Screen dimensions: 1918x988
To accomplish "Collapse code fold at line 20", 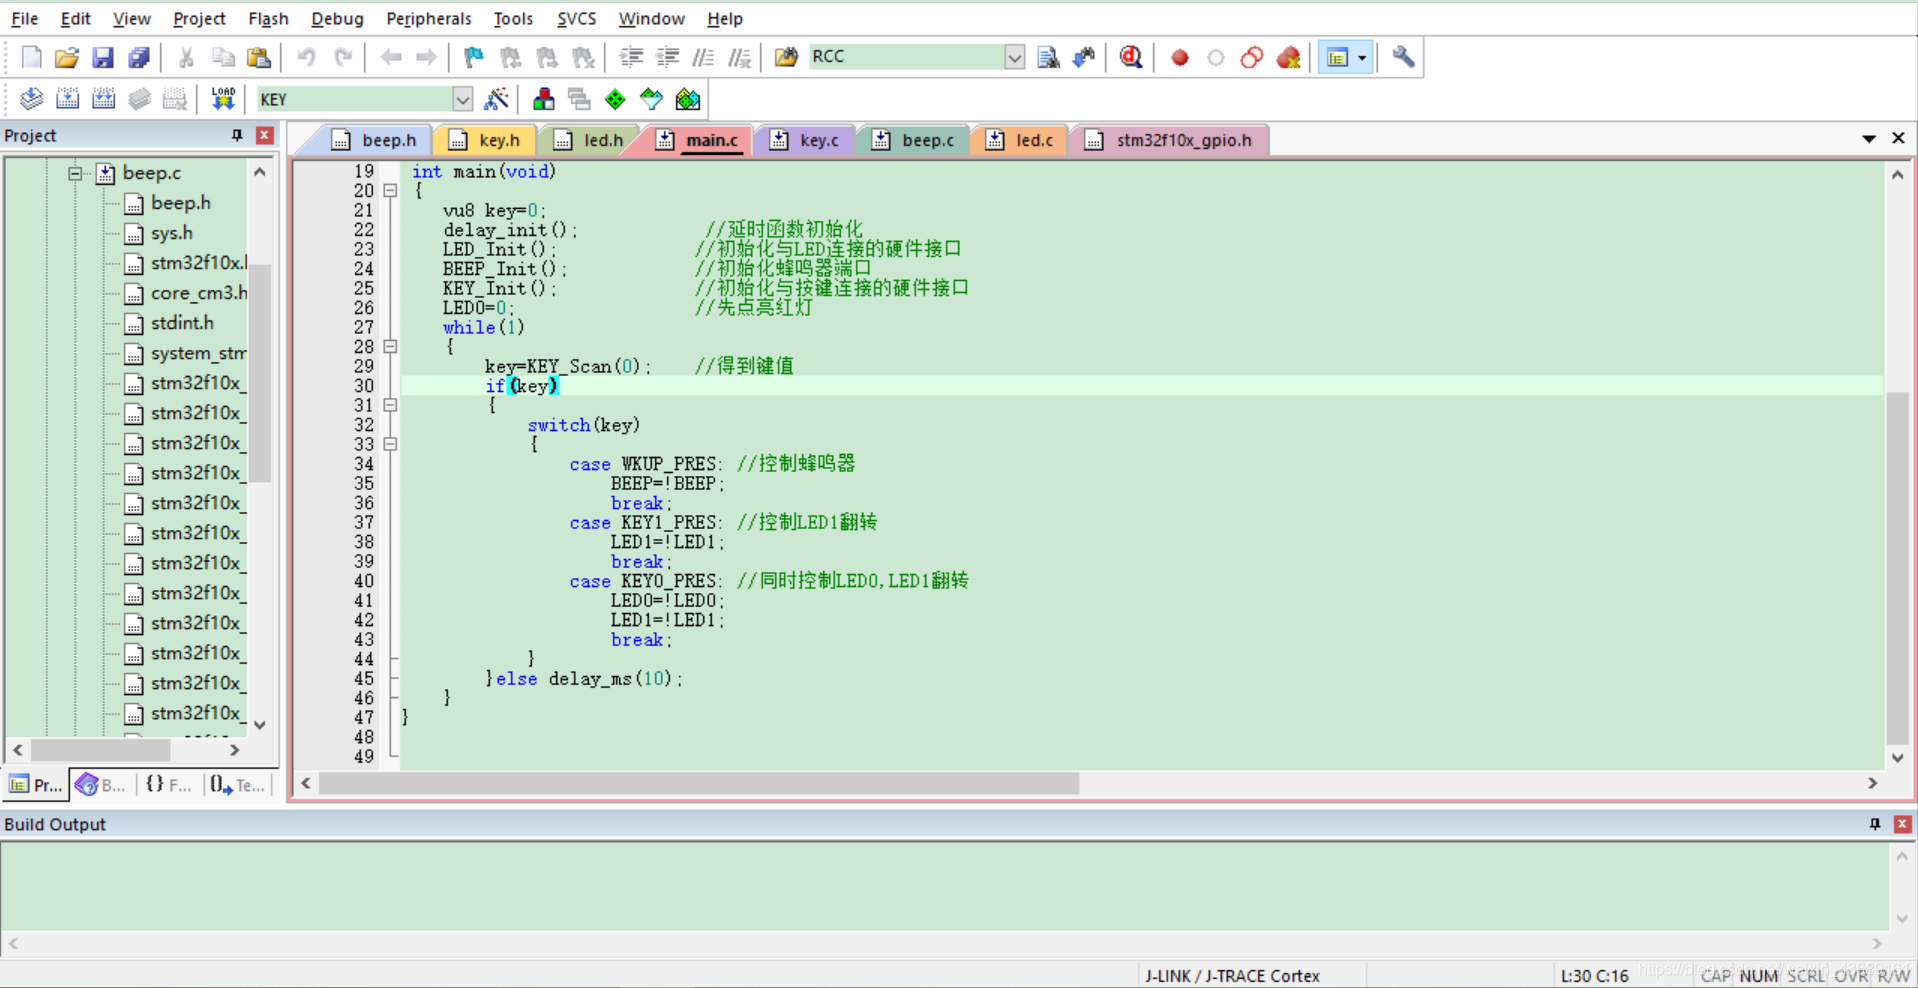I will coord(390,190).
